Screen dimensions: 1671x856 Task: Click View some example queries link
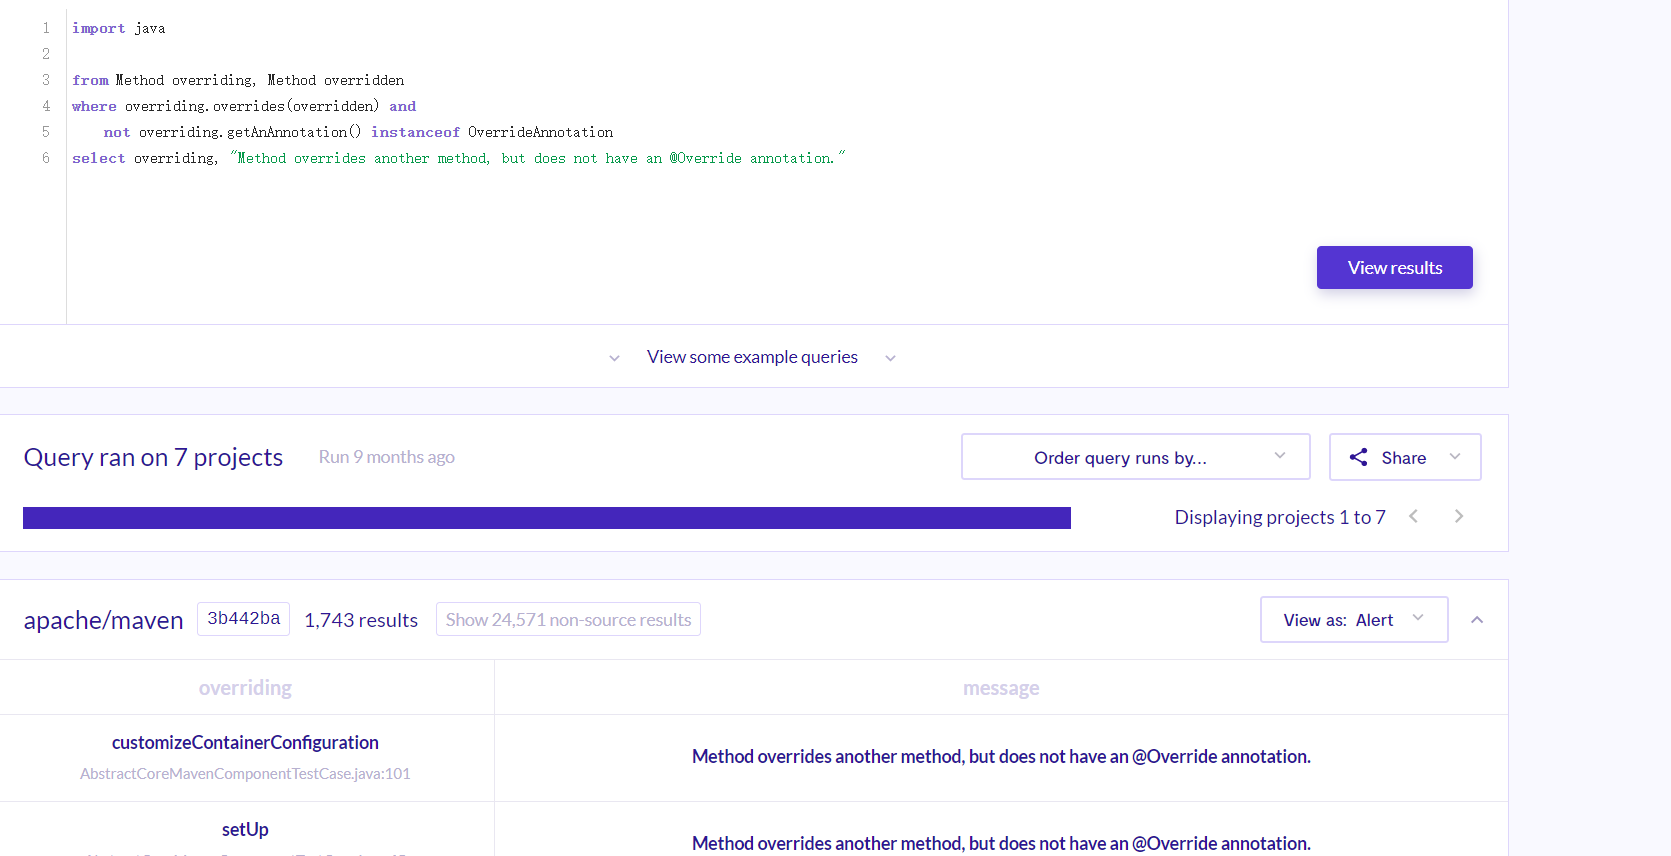(x=752, y=357)
